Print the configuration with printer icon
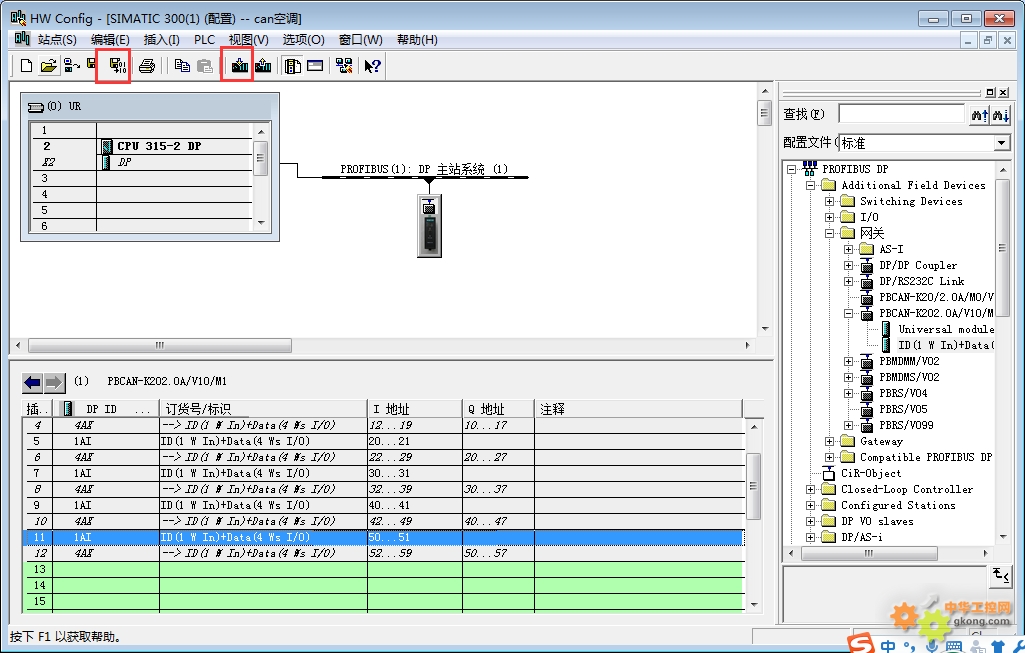The width and height of the screenshot is (1025, 653). [147, 66]
